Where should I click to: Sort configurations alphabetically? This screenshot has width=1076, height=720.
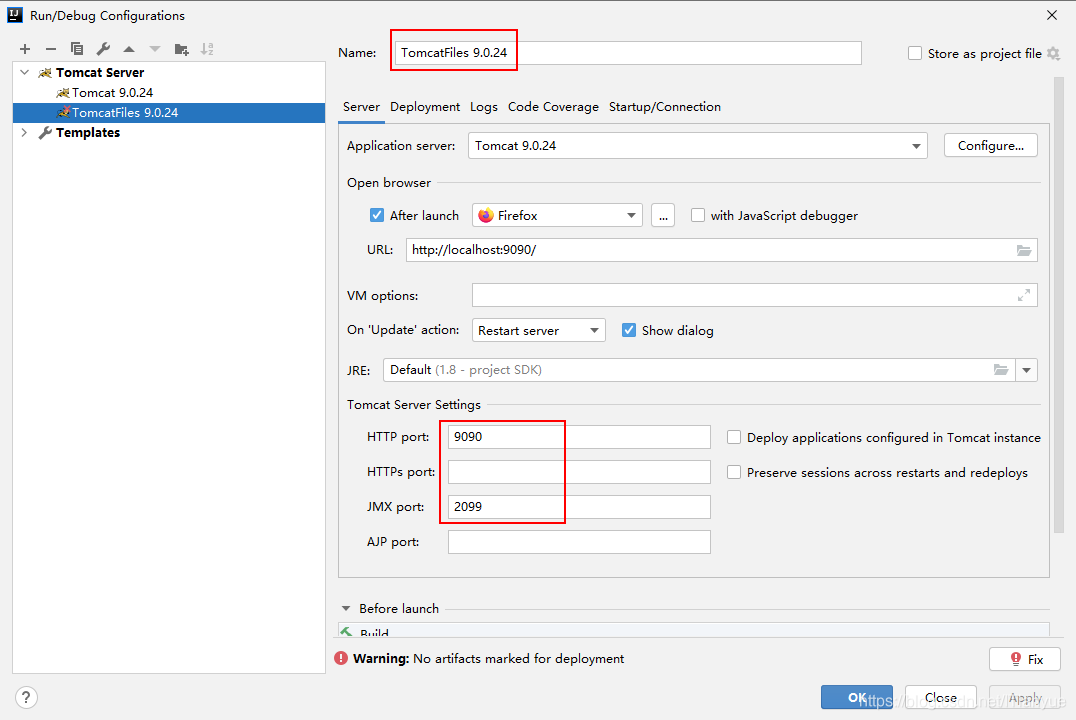(207, 49)
